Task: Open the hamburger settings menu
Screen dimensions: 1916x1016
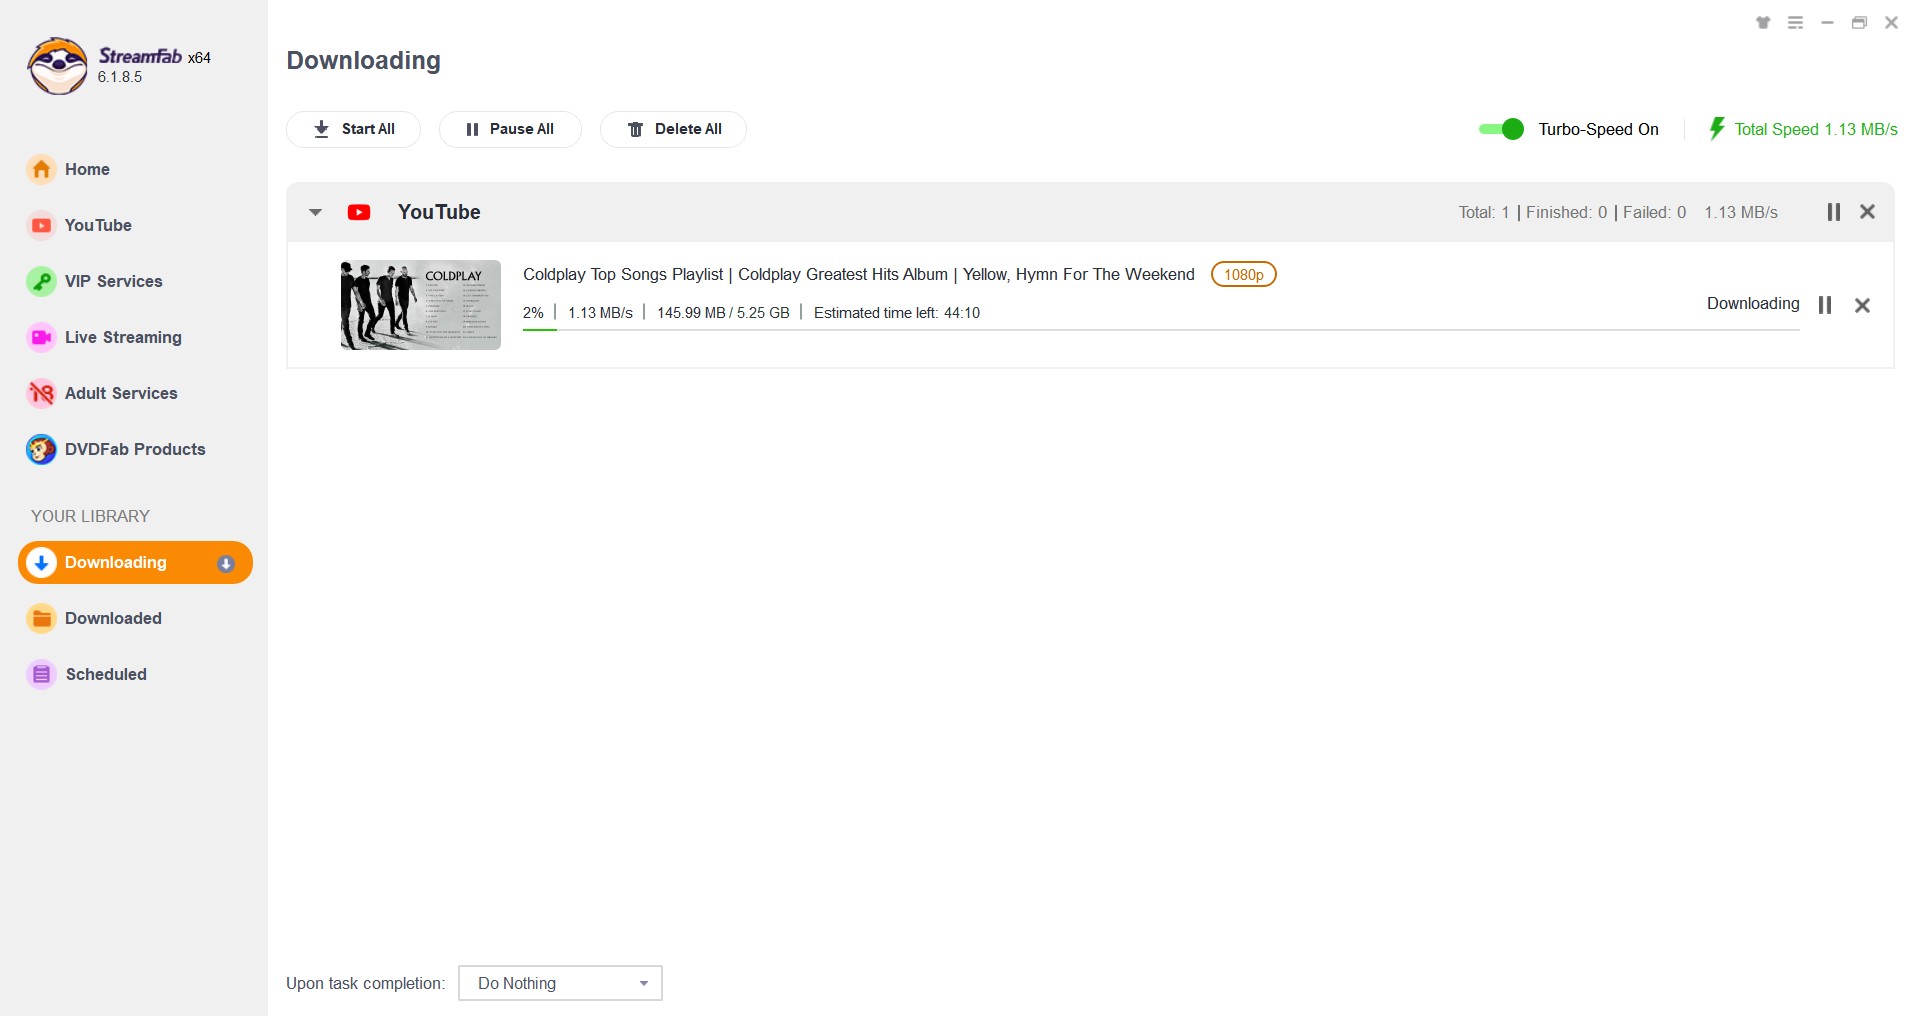Action: (x=1795, y=23)
